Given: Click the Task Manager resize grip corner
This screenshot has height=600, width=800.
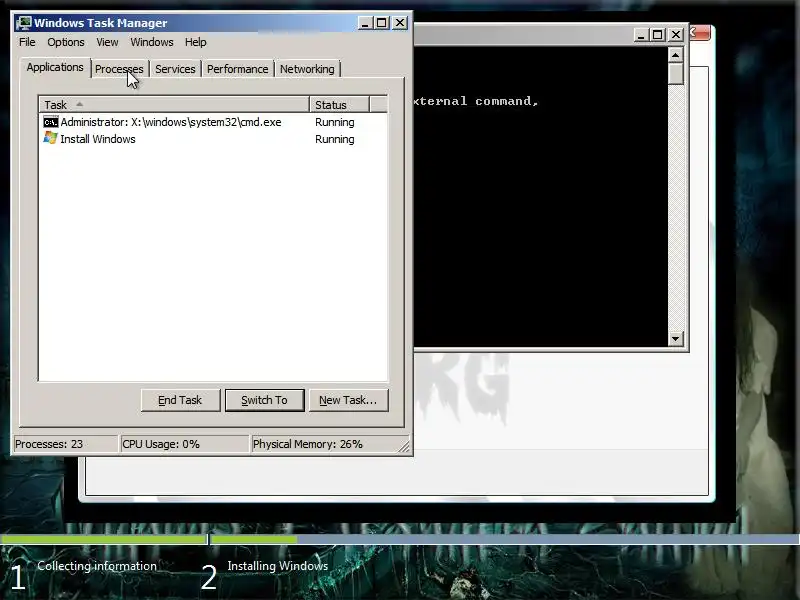Looking at the screenshot, I should click(404, 447).
